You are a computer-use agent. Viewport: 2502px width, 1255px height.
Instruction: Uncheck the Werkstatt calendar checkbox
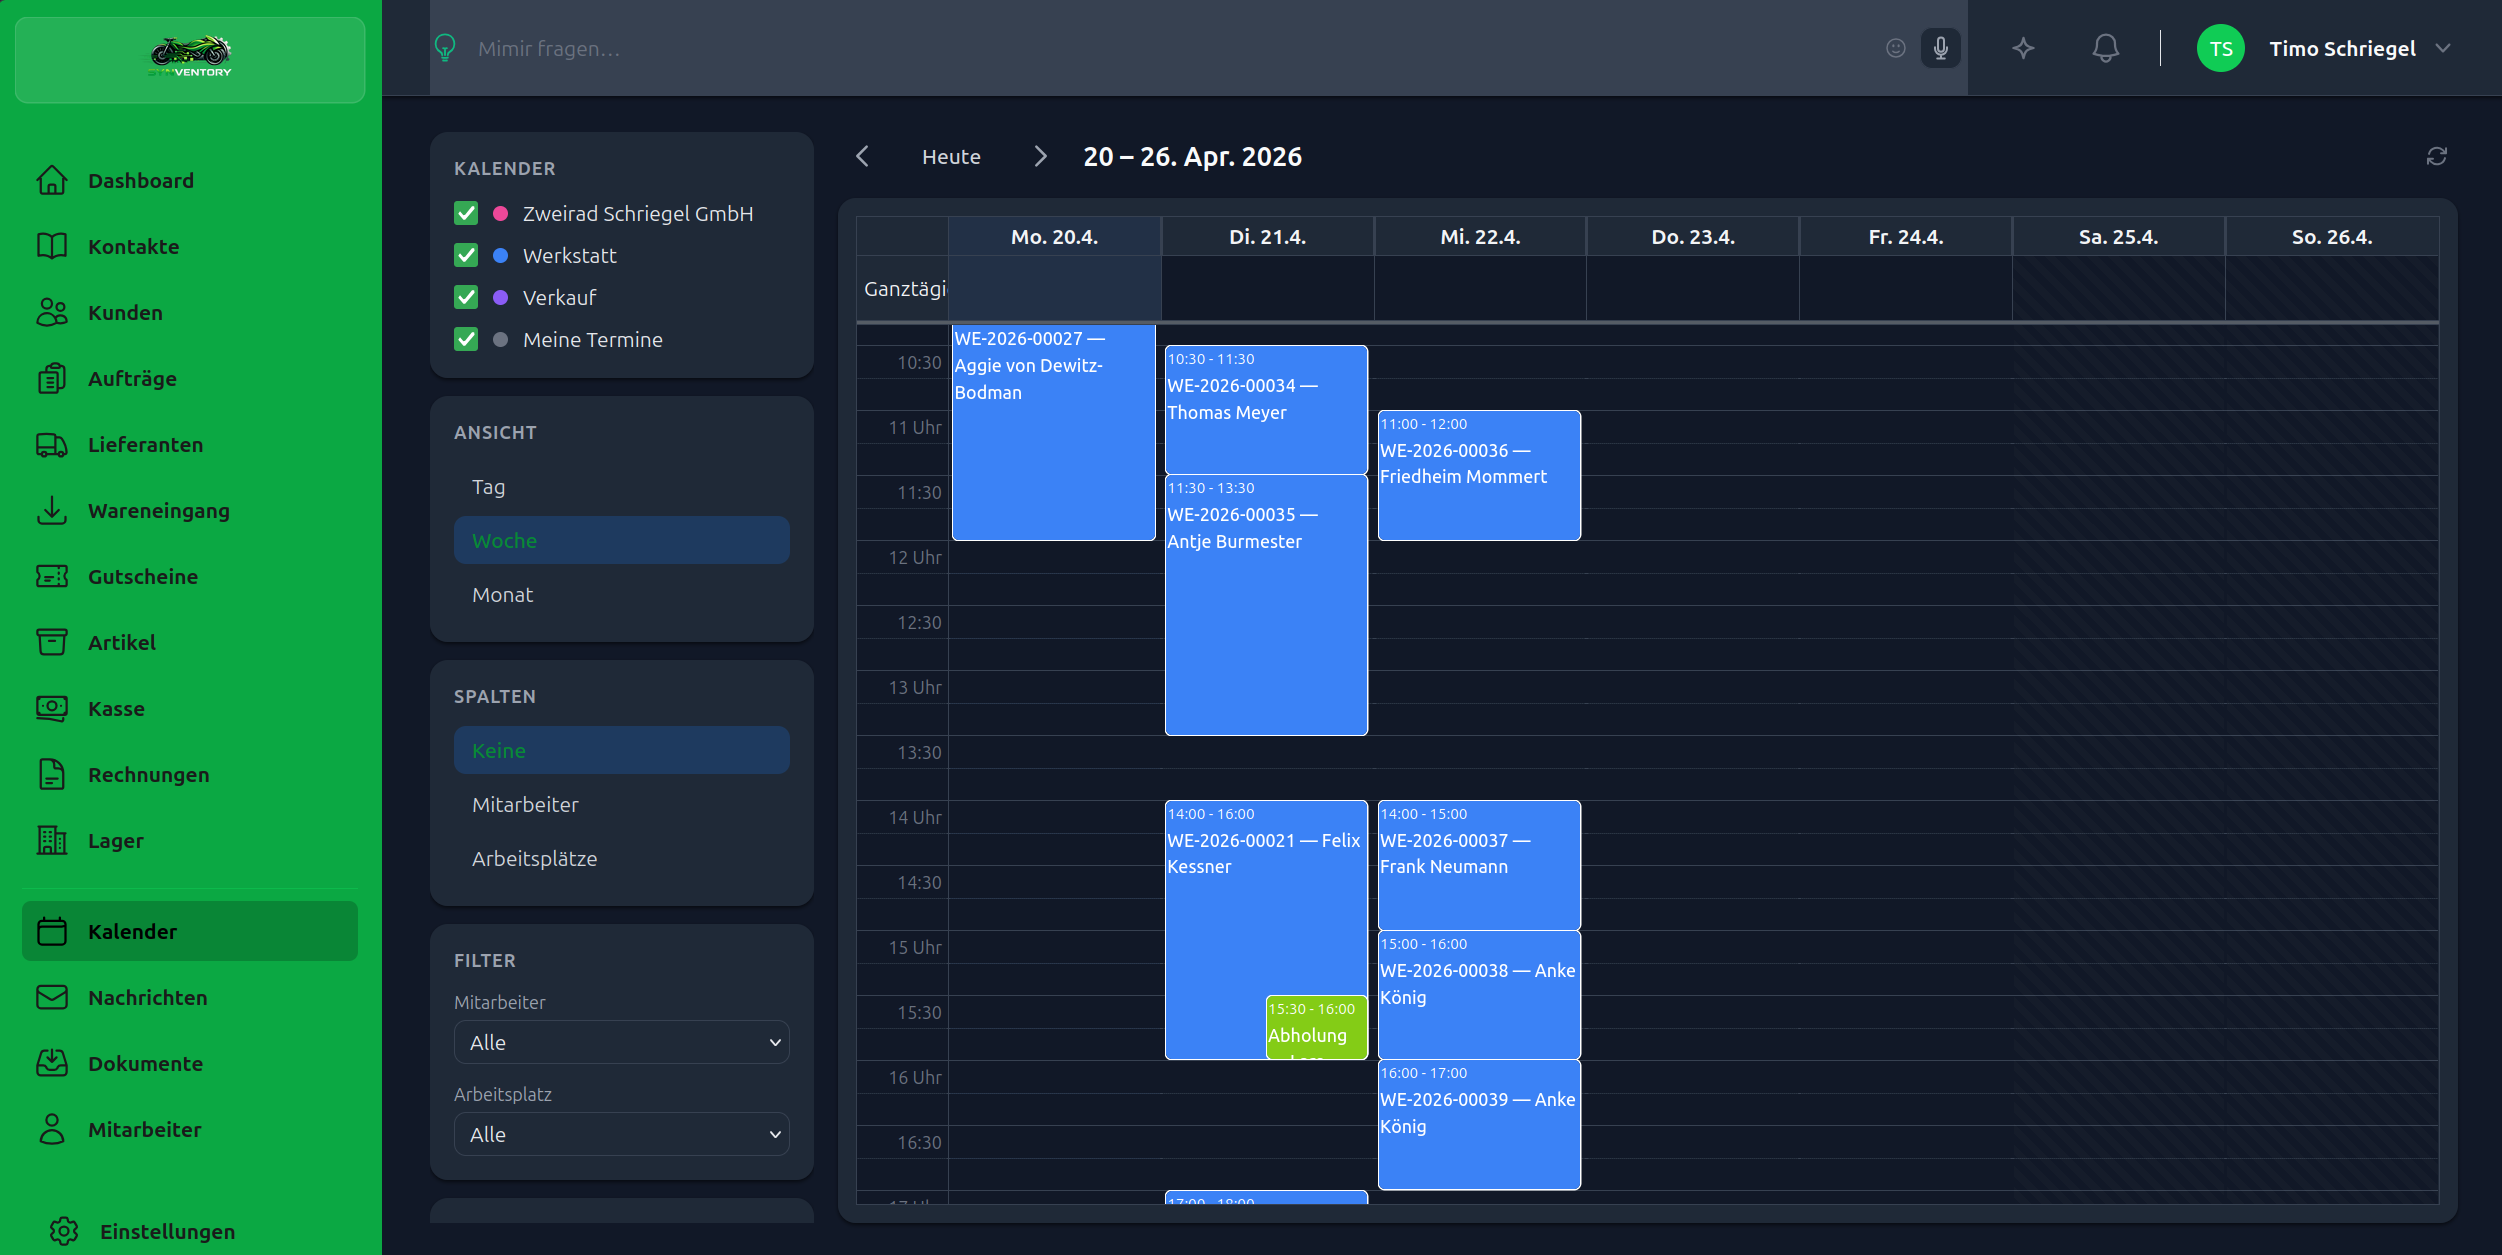[x=466, y=256]
